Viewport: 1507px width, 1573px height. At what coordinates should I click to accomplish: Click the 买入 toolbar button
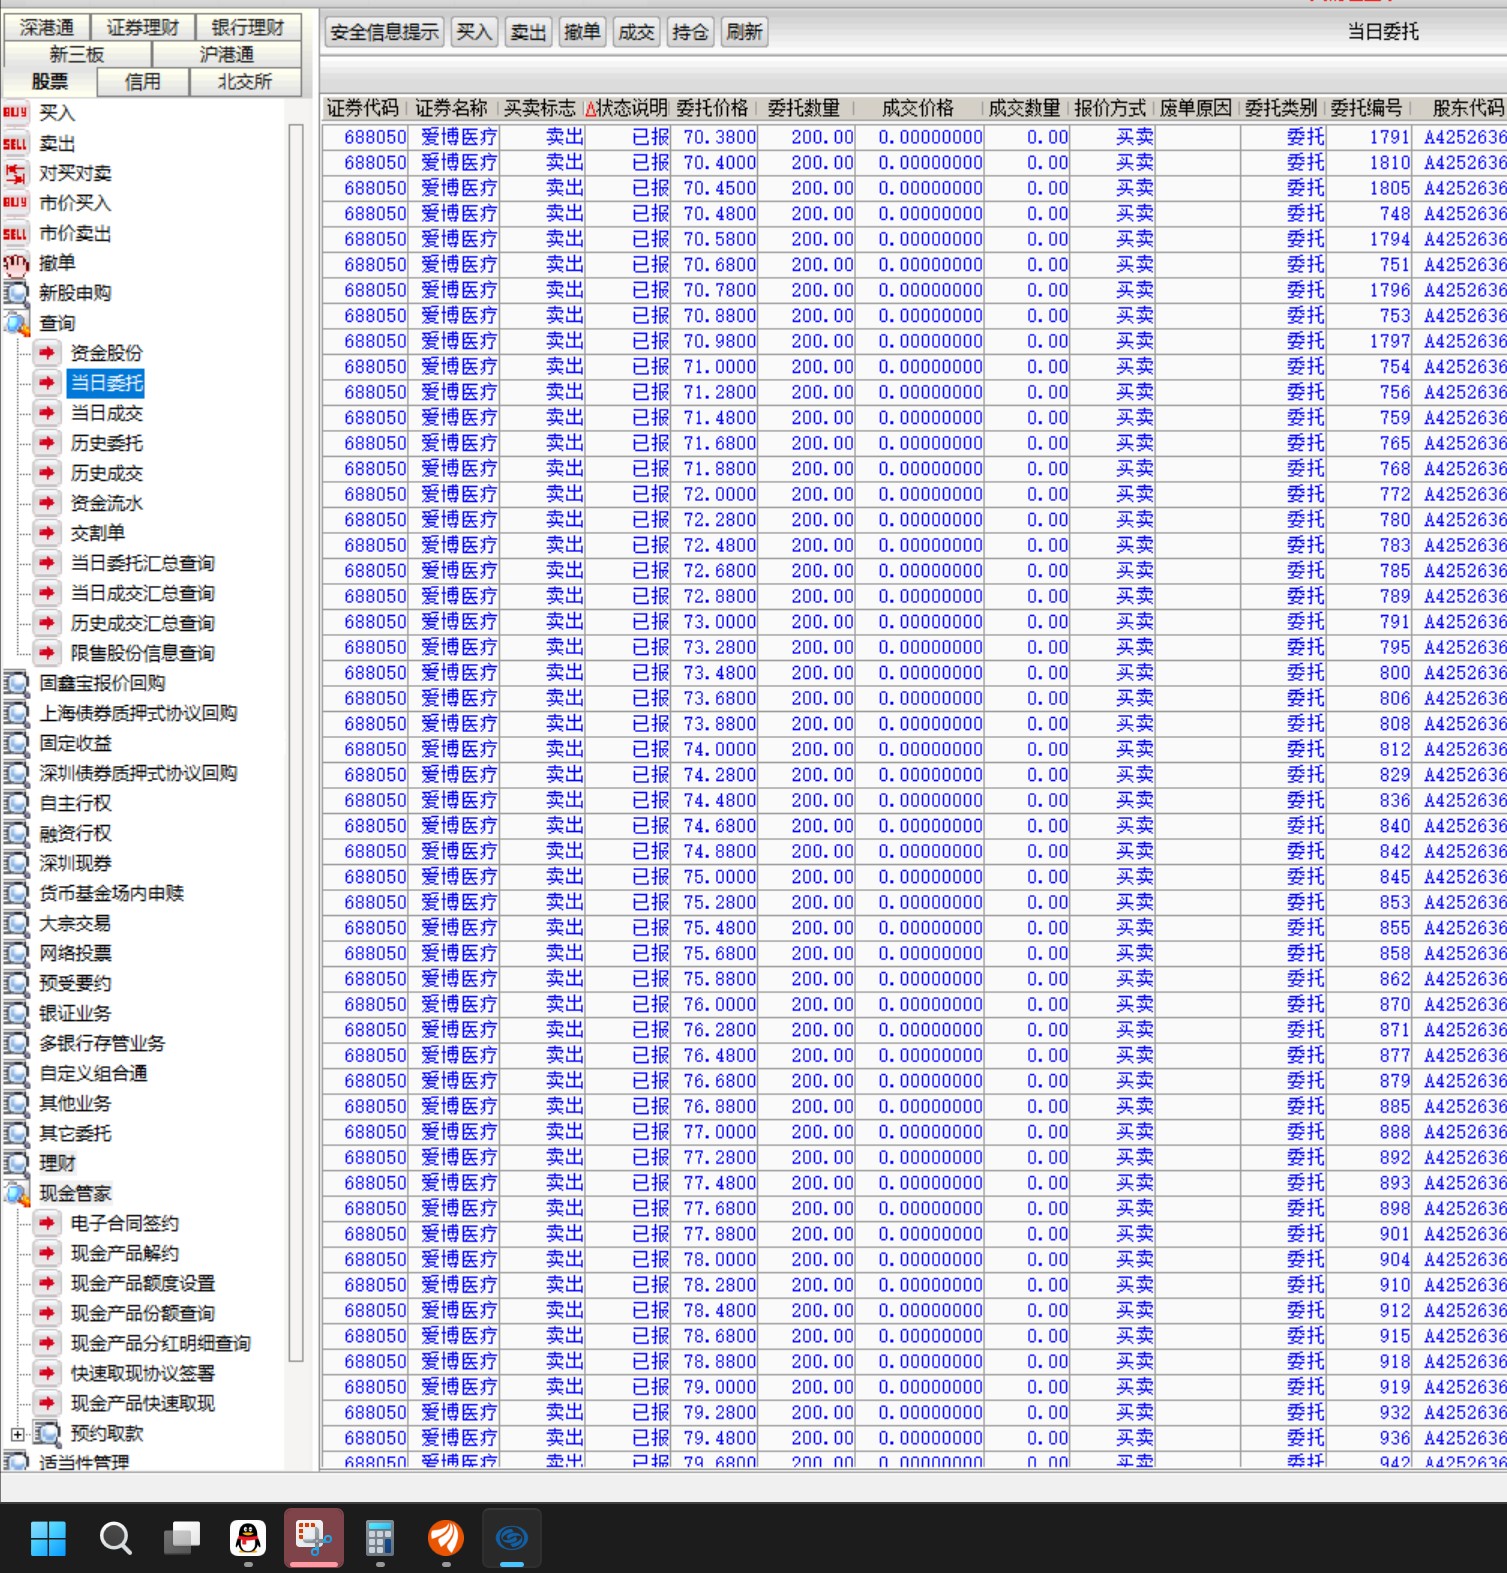point(474,32)
